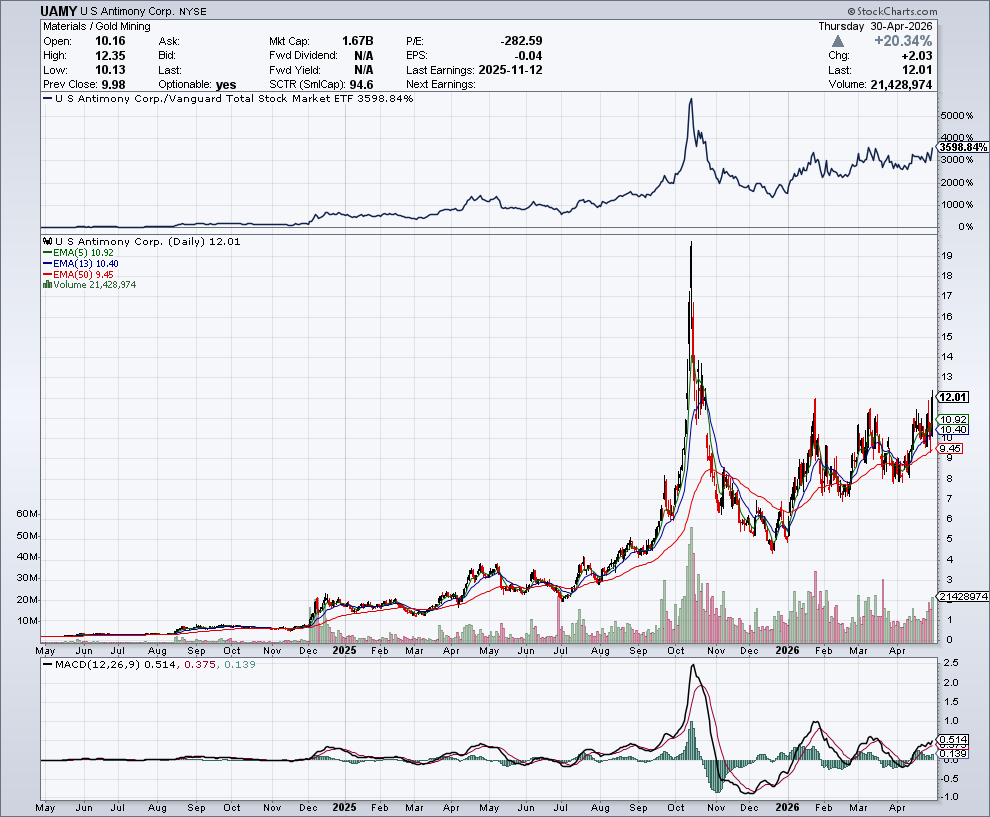This screenshot has height=817, width=990.
Task: Click the EMA(5) 10.92 legend label
Action: 83,253
